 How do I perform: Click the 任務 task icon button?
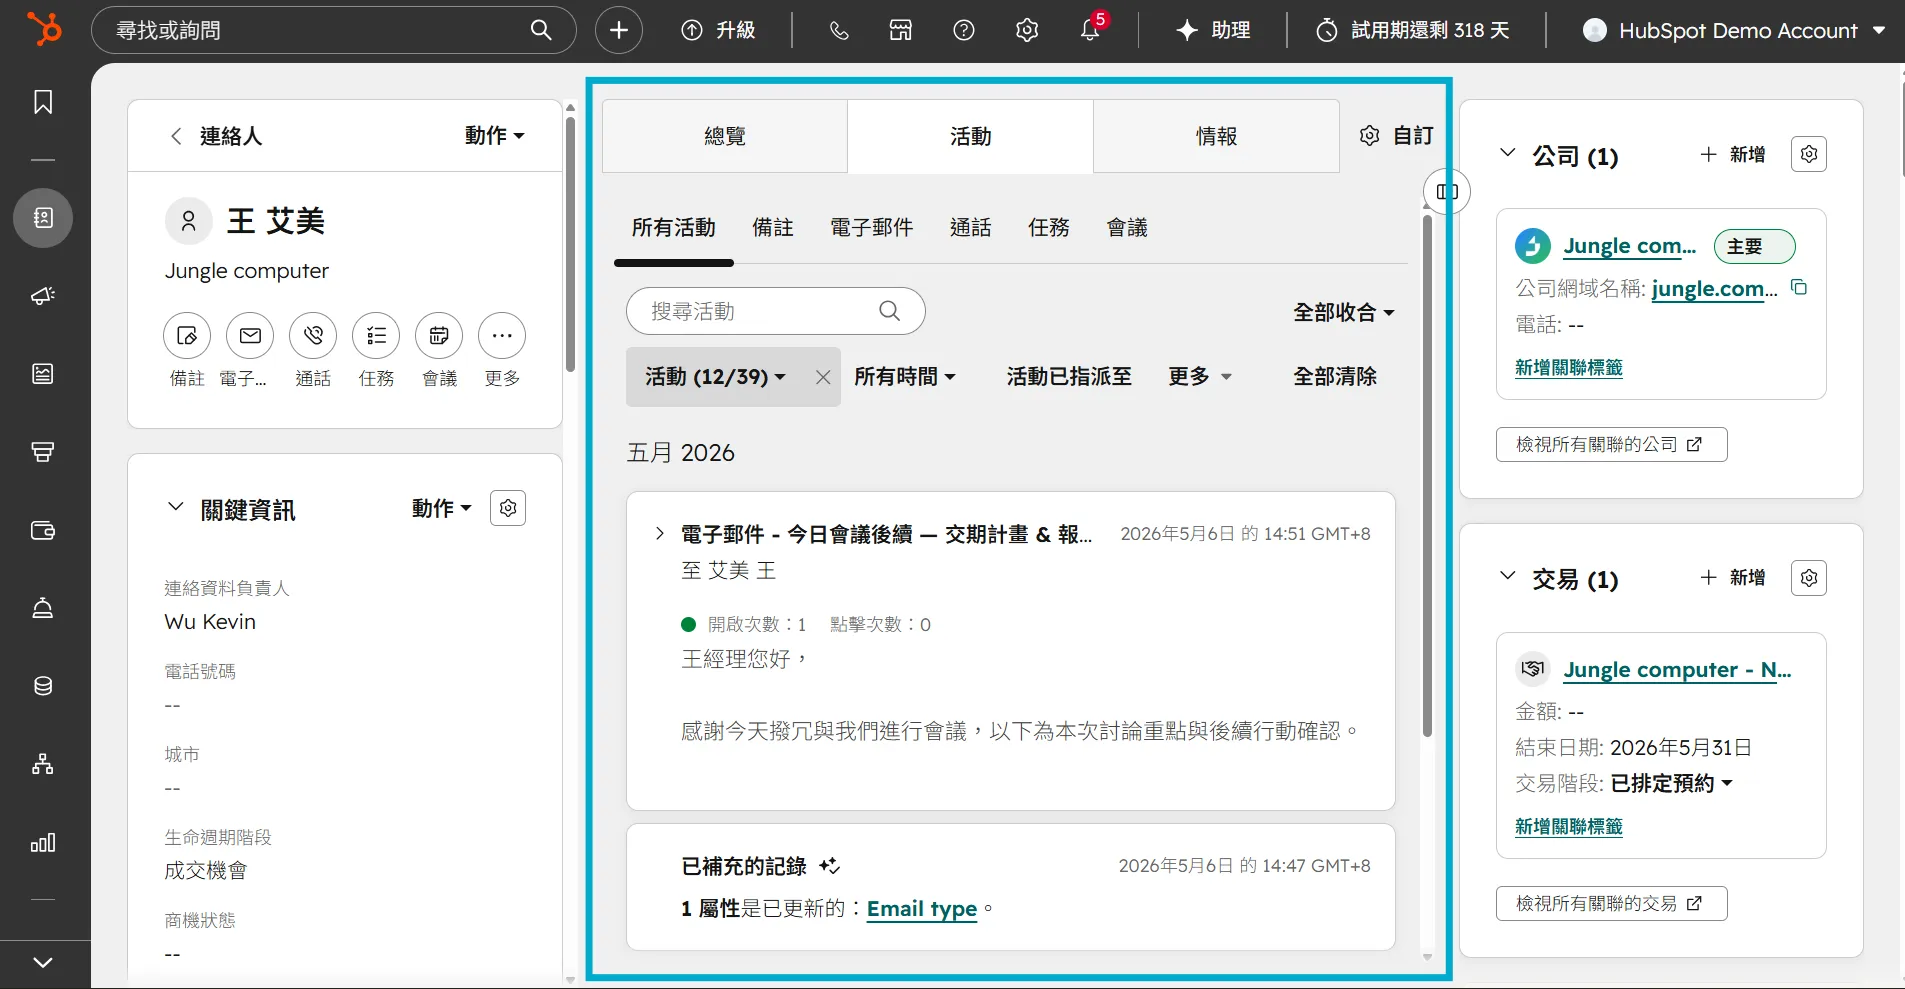(376, 336)
